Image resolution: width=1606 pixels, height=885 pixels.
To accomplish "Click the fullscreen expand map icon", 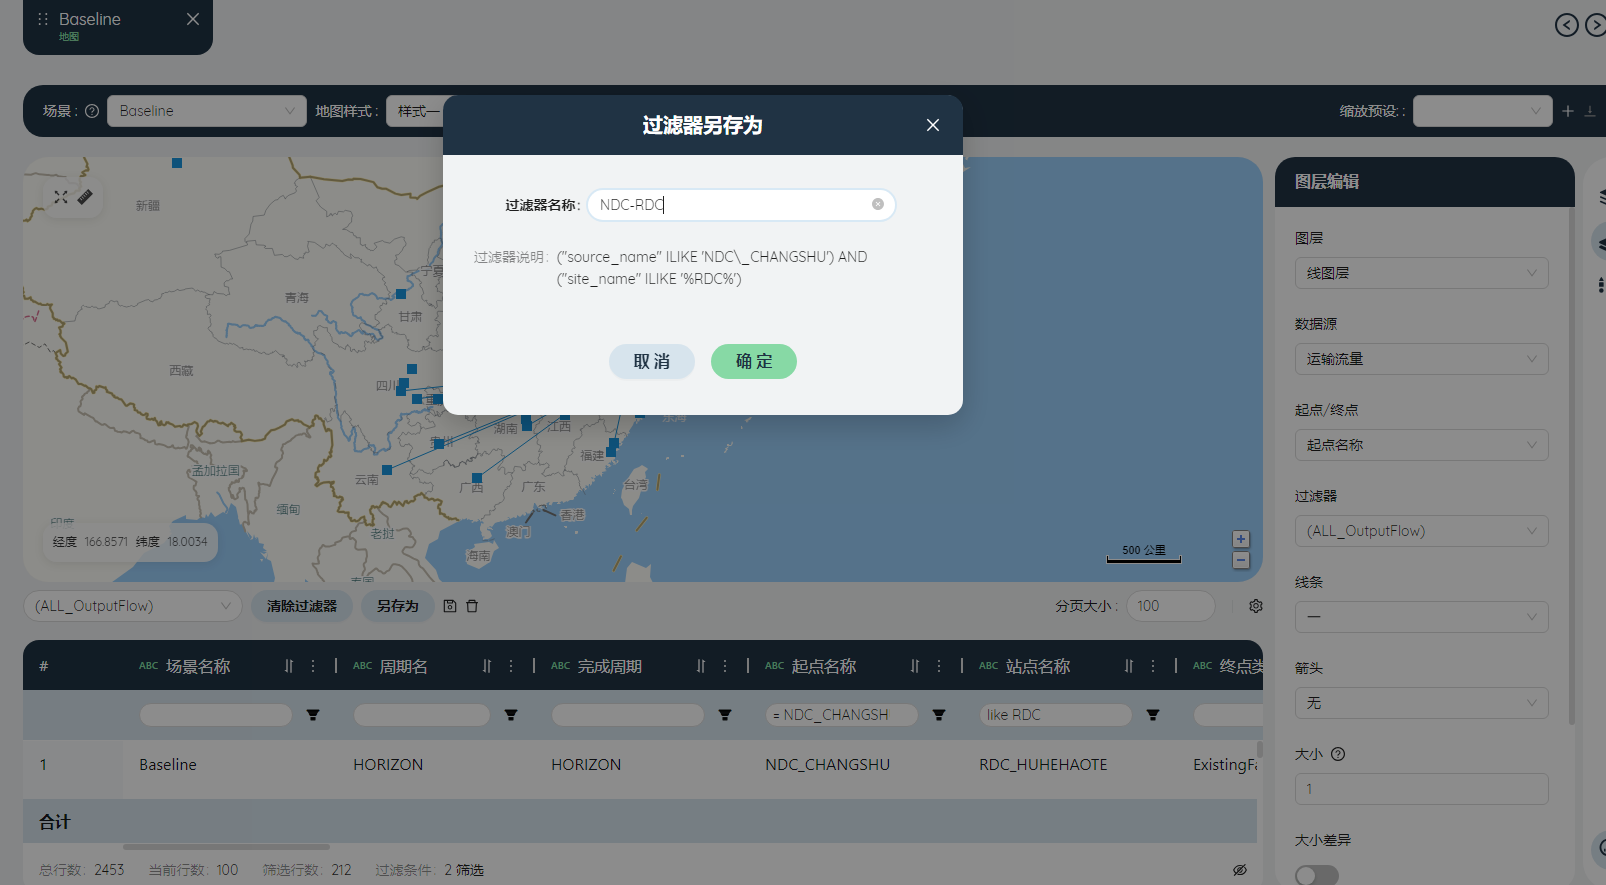I will click(61, 197).
